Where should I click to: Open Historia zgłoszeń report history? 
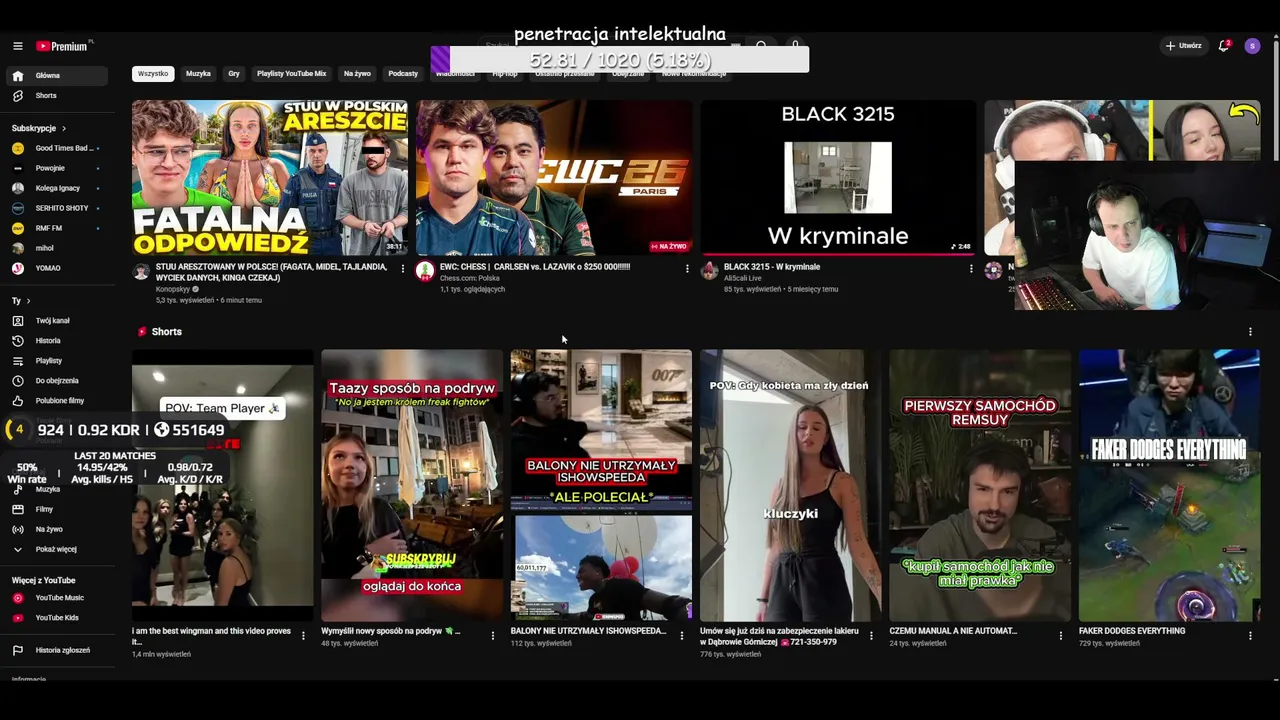coord(56,650)
